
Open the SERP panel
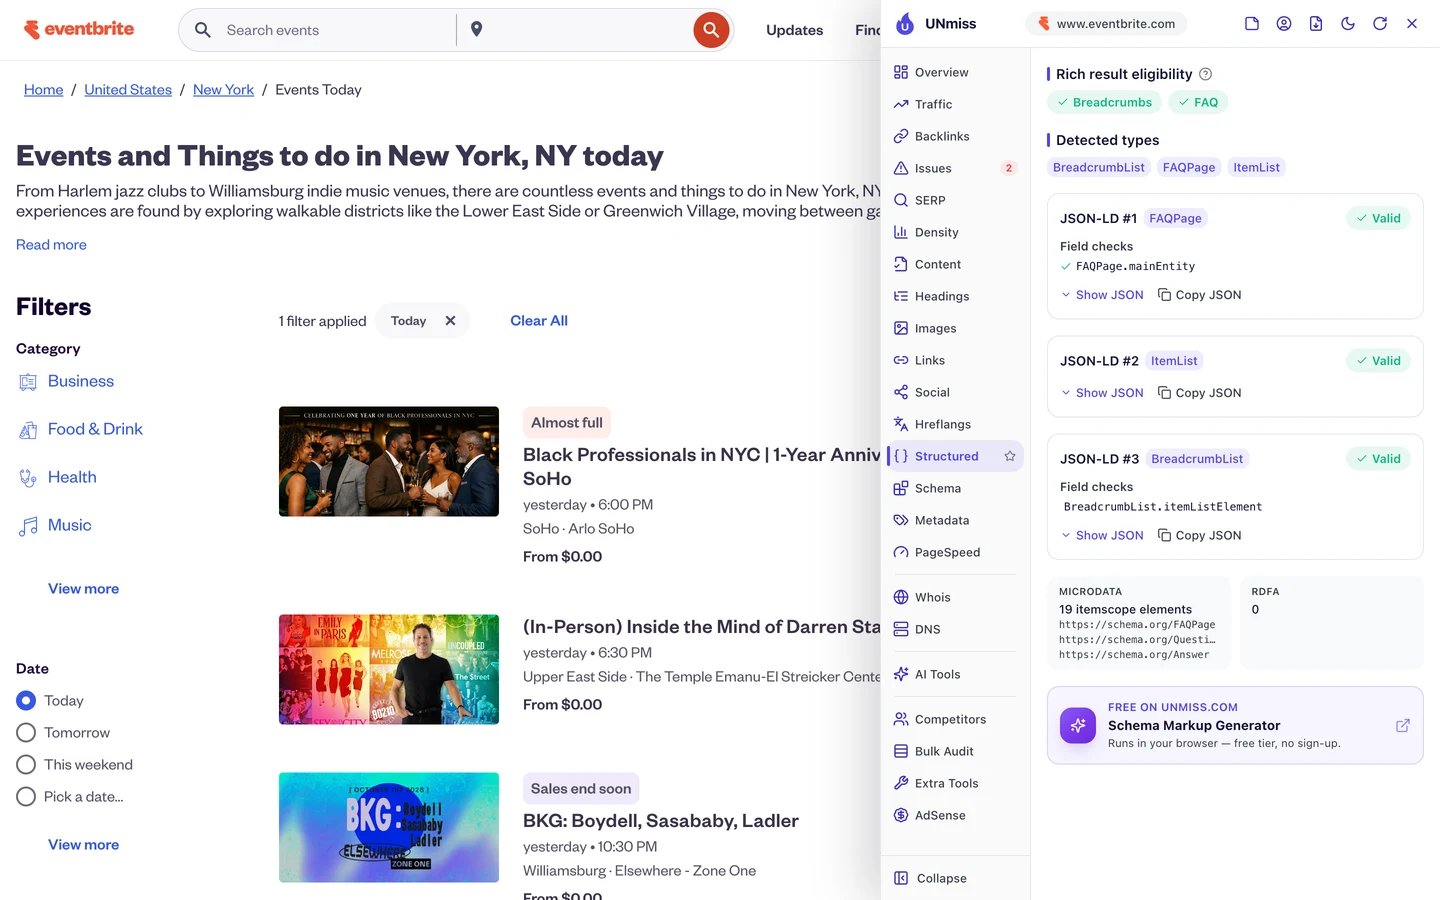[956, 200]
